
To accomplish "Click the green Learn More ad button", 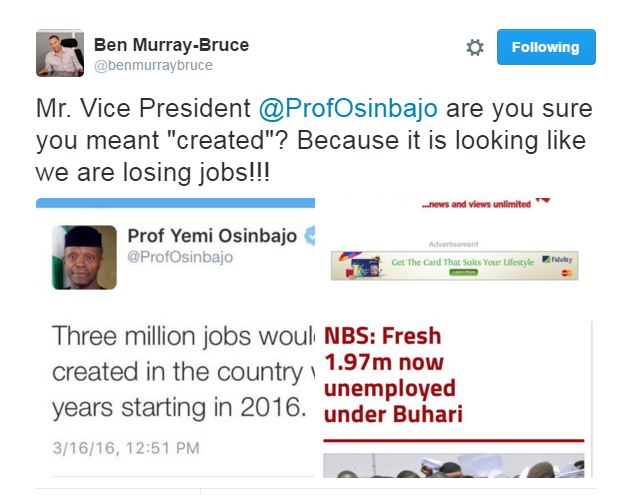I will coord(462,272).
